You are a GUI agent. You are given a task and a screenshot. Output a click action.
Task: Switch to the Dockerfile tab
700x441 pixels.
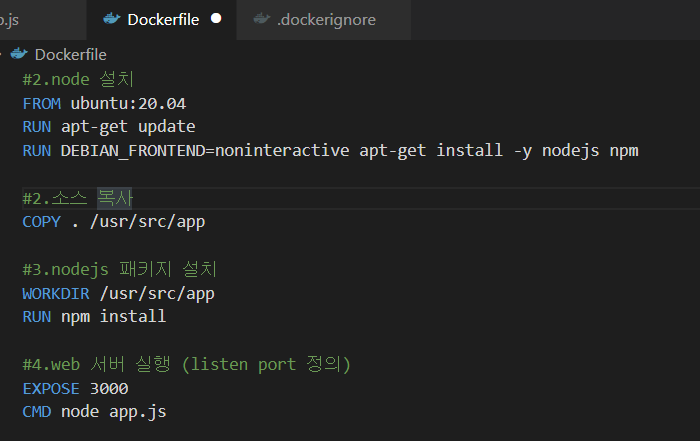coord(161,20)
